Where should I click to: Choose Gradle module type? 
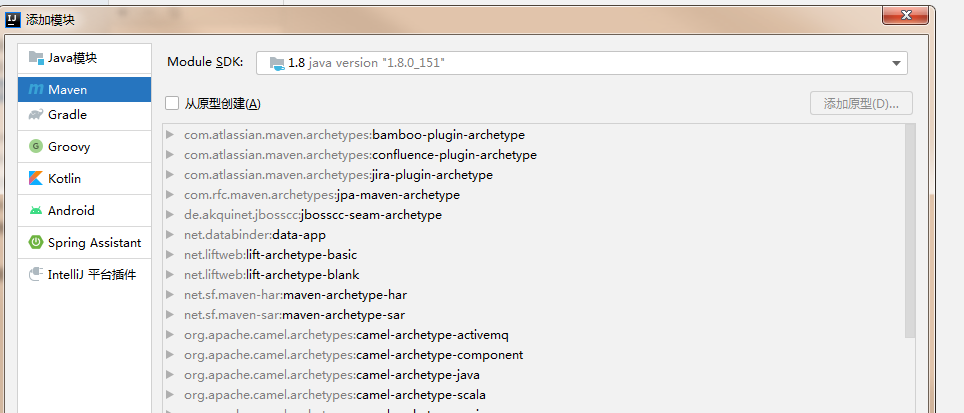85,115
